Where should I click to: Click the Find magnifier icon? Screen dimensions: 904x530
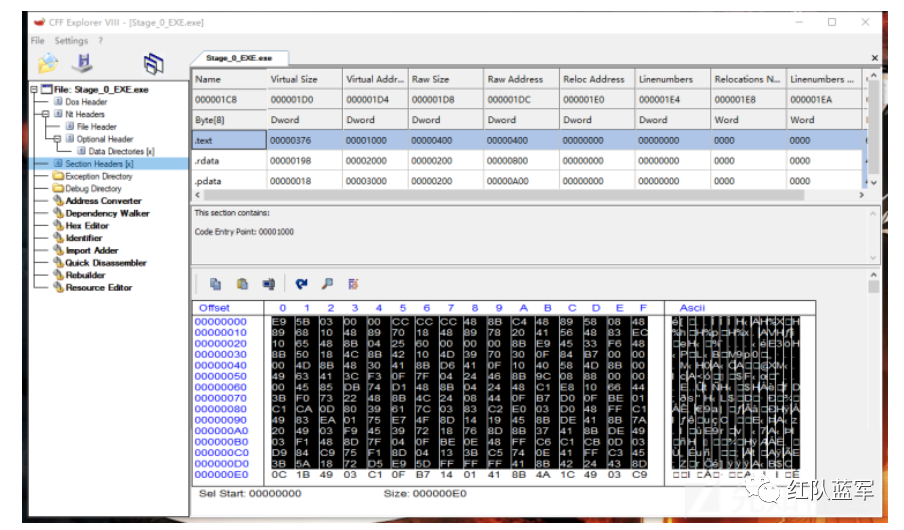pos(327,284)
